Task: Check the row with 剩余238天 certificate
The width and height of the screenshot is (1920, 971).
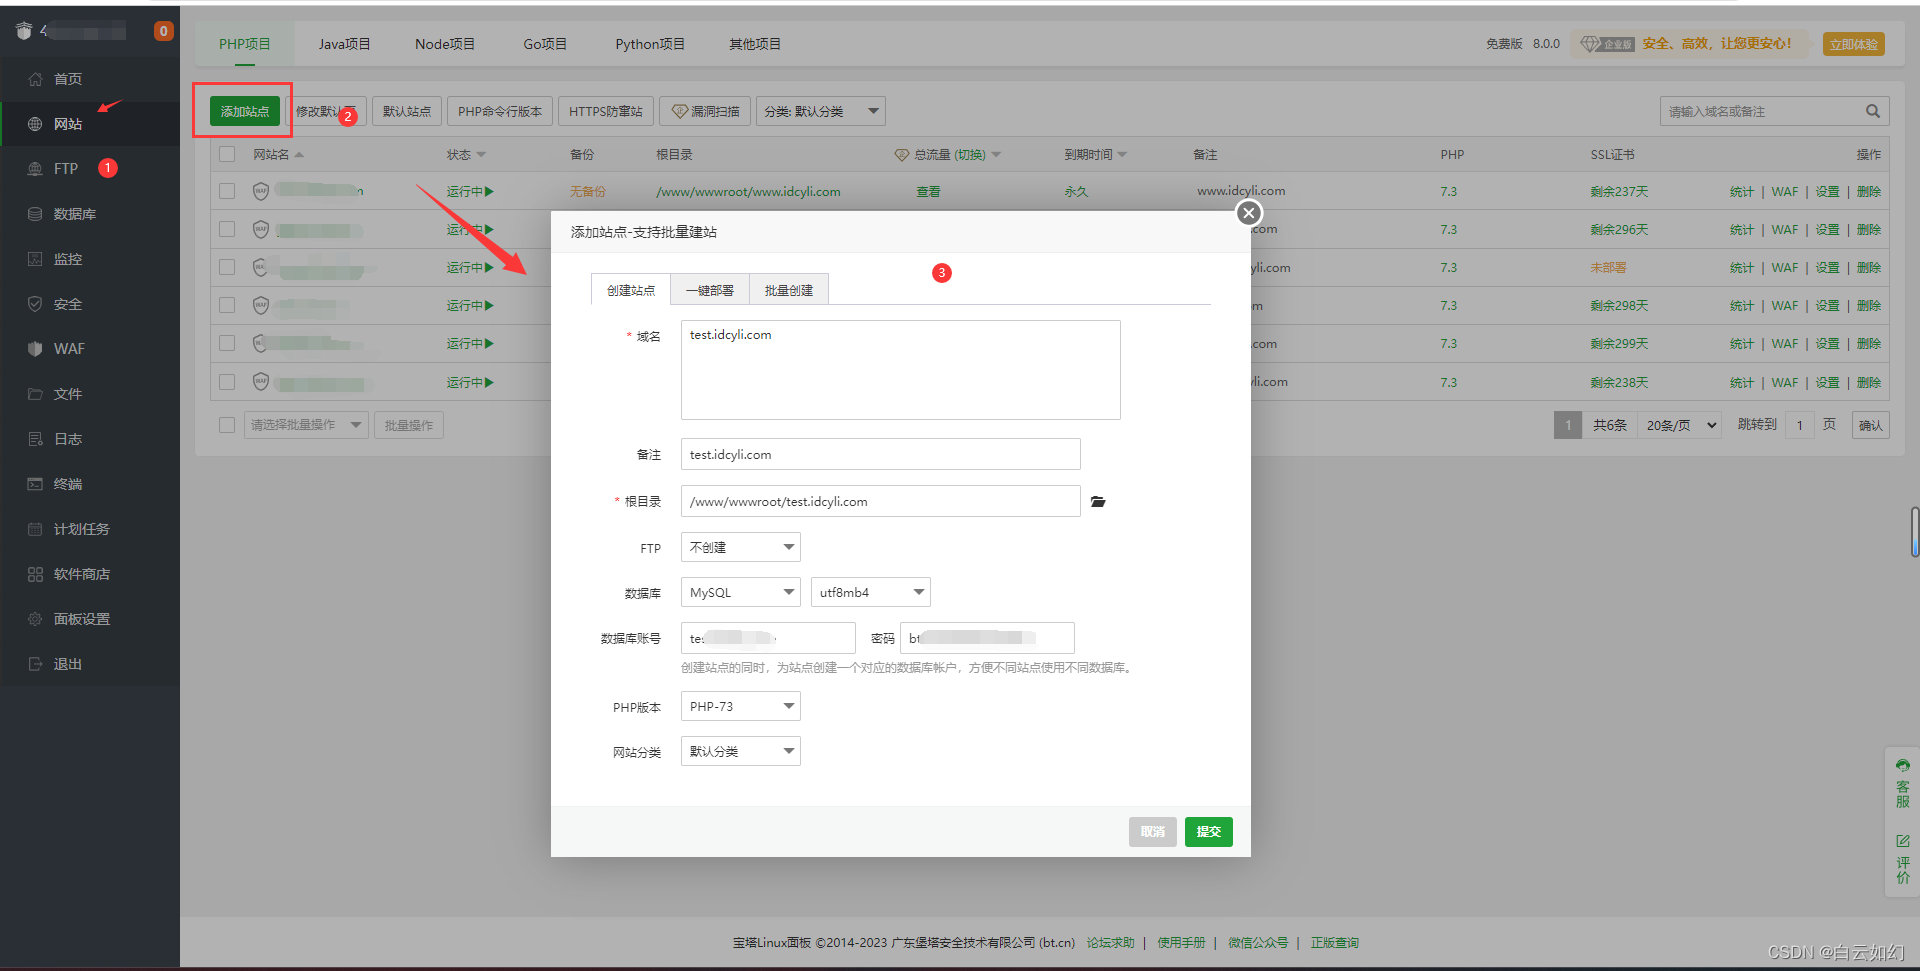Action: 227,382
